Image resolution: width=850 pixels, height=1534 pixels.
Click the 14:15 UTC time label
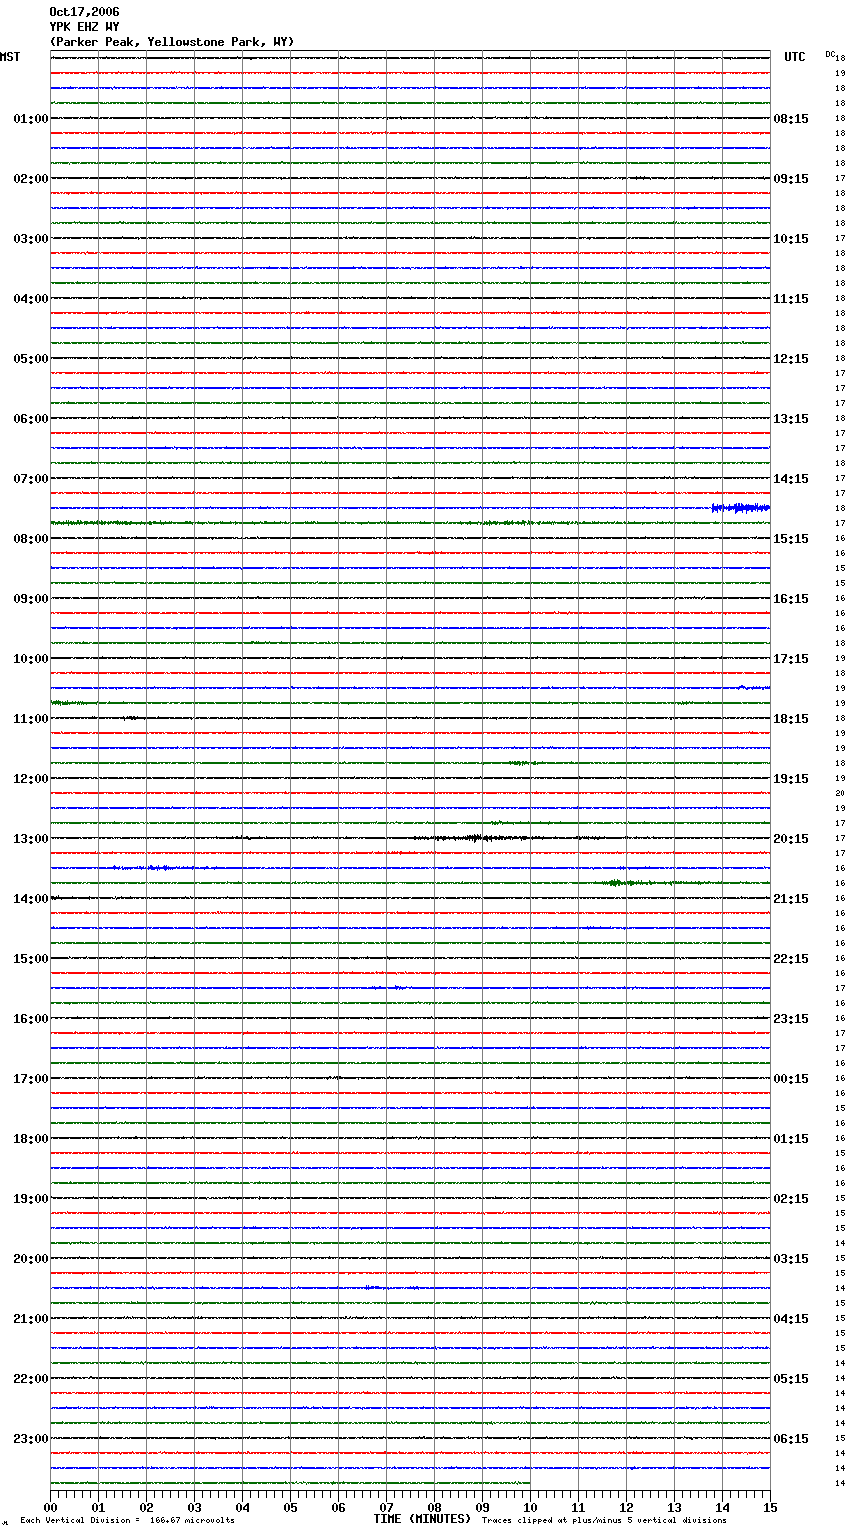791,479
